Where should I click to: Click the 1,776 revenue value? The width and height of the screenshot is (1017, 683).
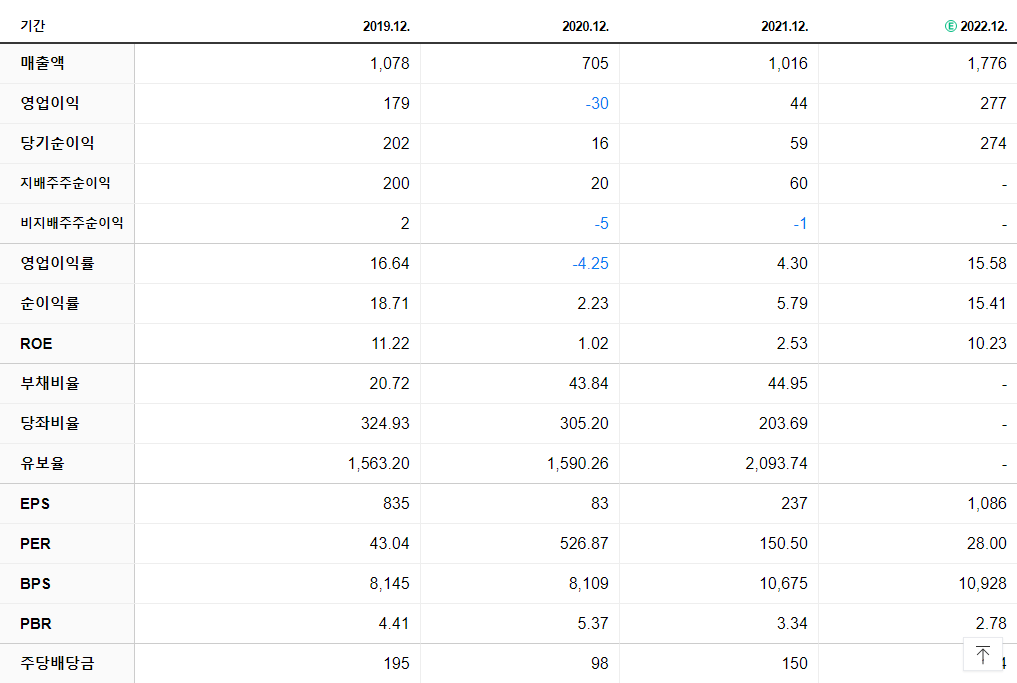pyautogui.click(x=987, y=64)
